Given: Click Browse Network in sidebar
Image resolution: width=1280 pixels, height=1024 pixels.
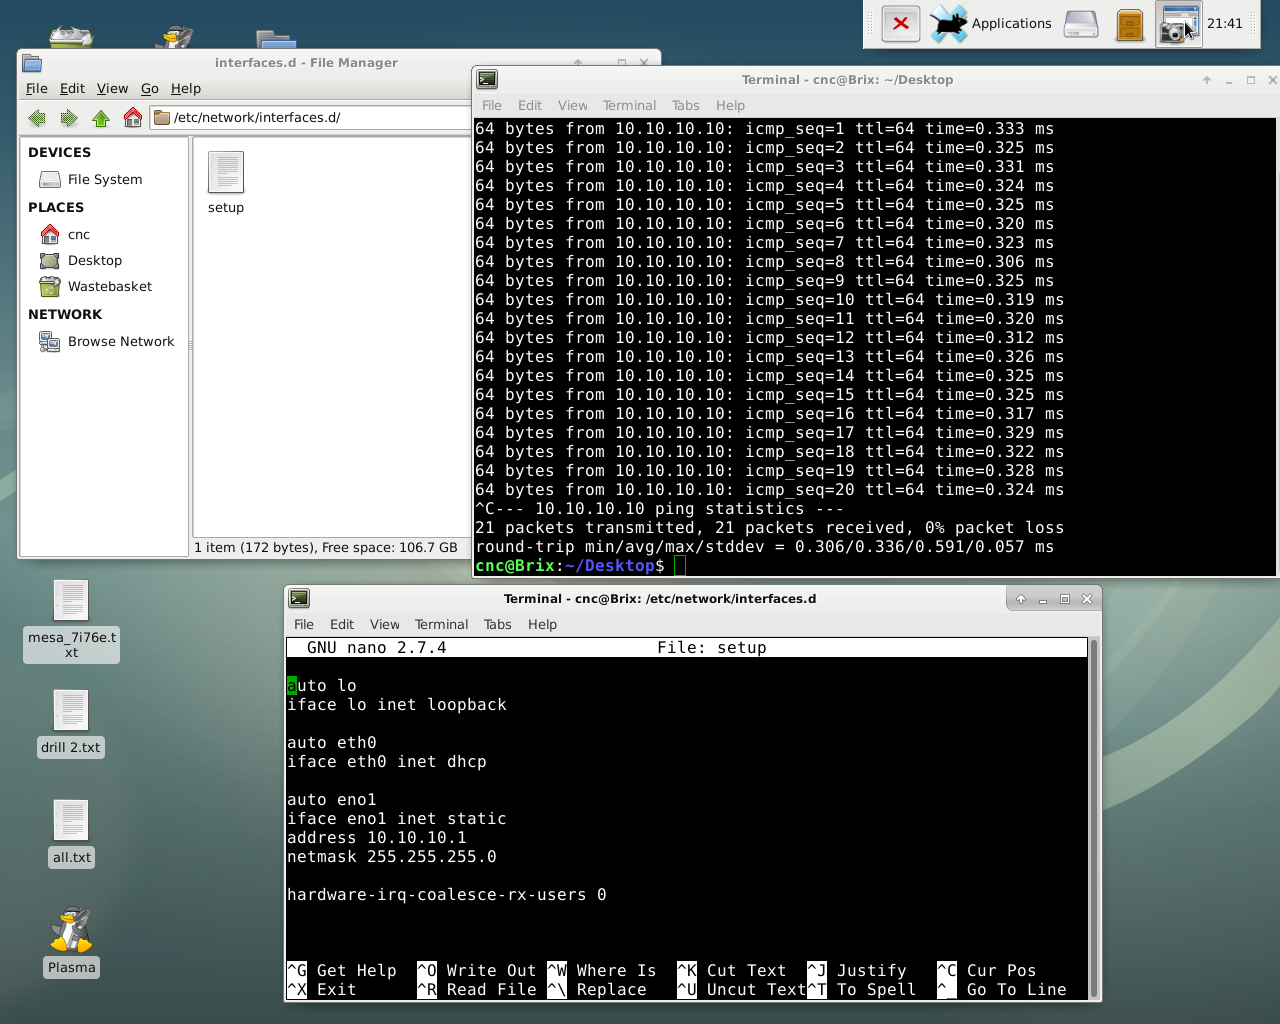Looking at the screenshot, I should (120, 341).
